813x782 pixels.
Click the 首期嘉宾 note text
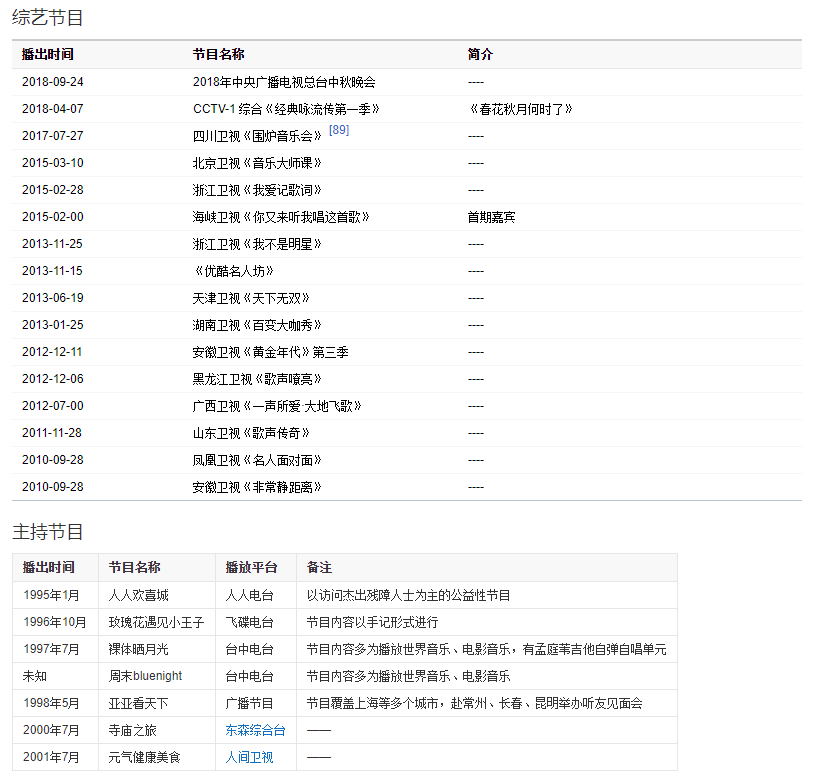491,217
